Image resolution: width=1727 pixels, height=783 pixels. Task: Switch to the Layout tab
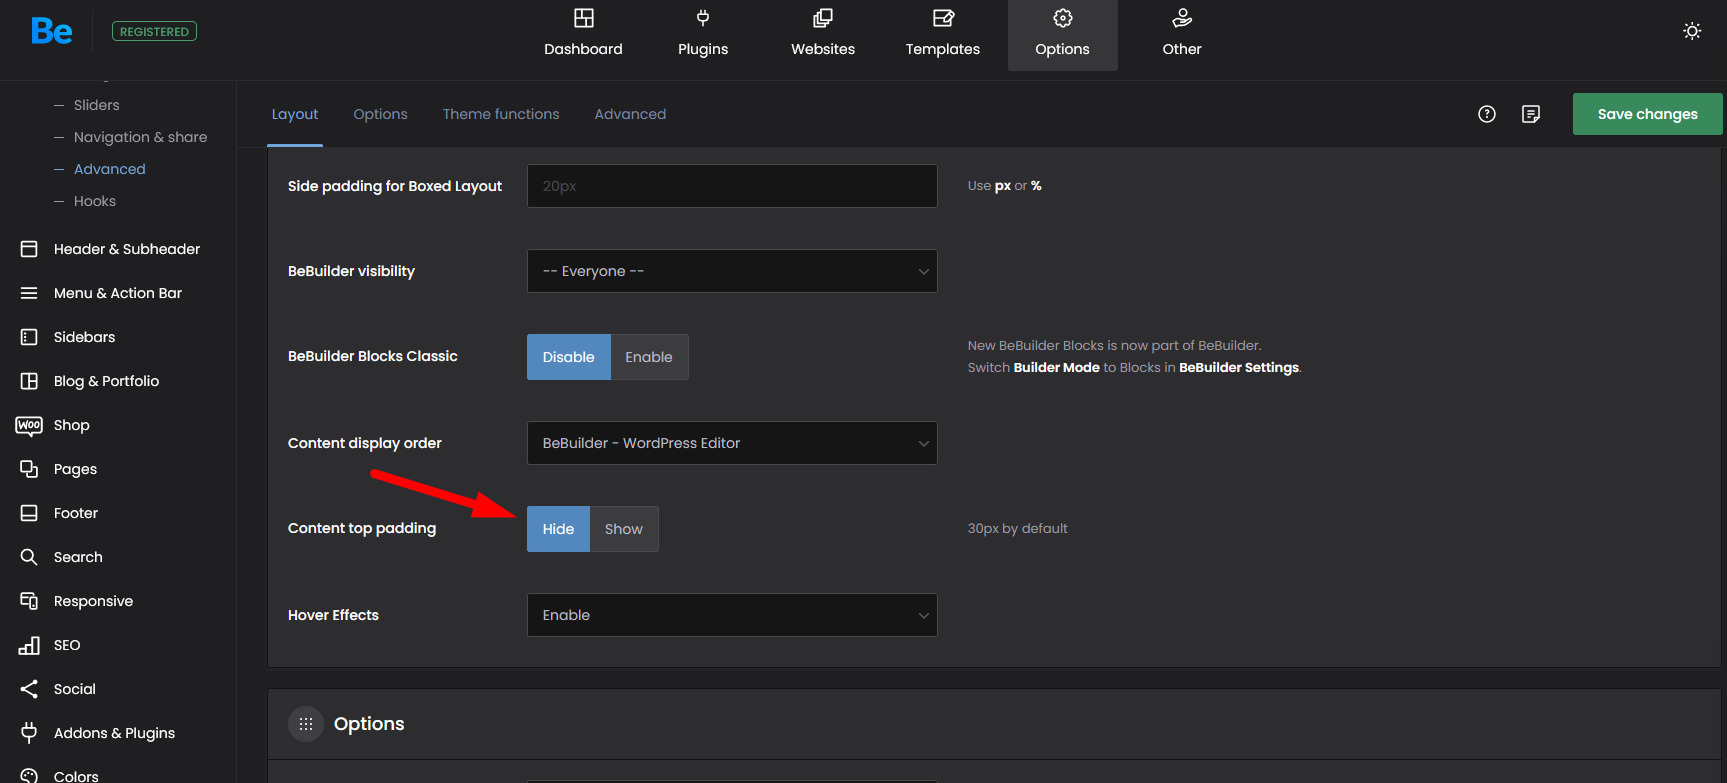coord(295,114)
